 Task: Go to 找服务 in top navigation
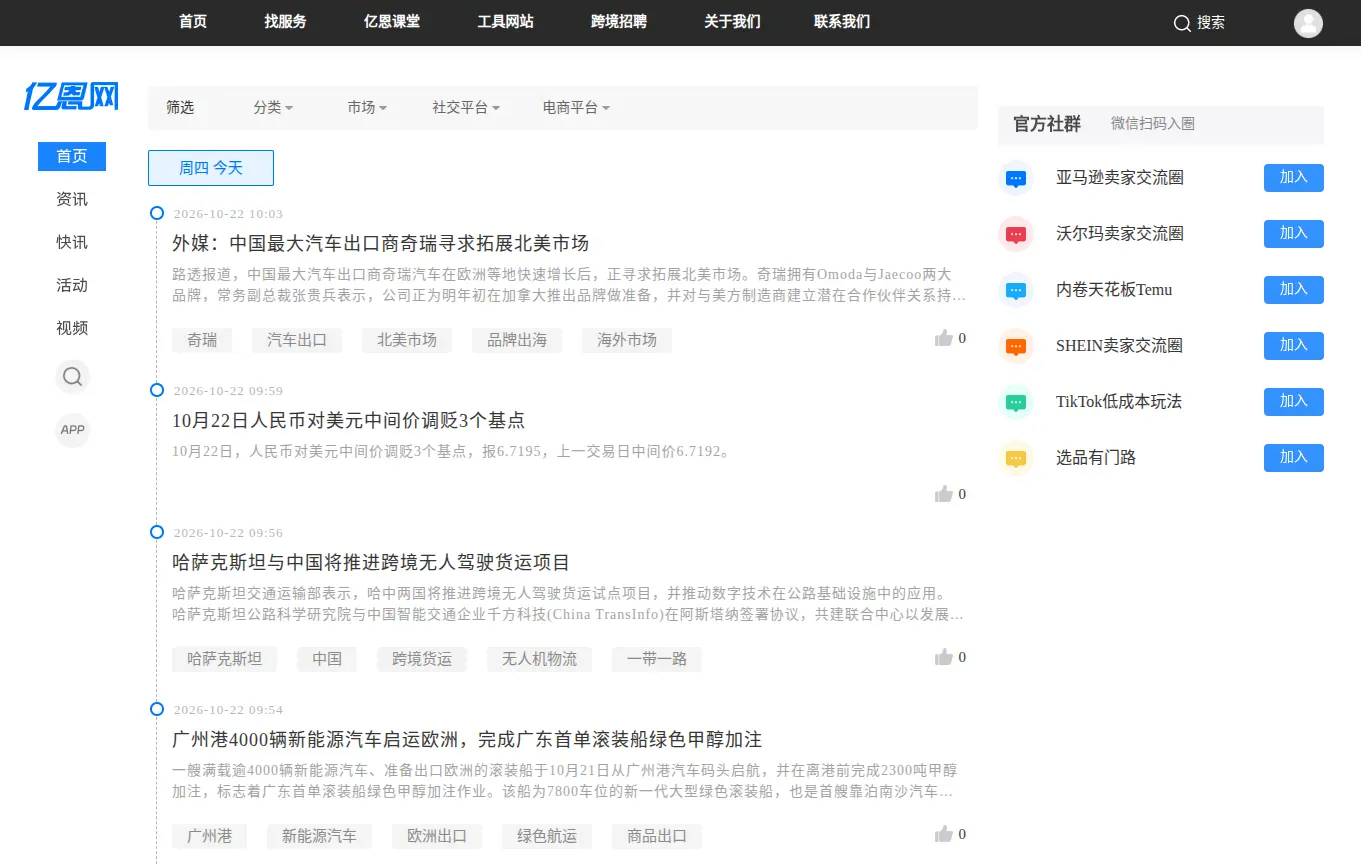(285, 22)
